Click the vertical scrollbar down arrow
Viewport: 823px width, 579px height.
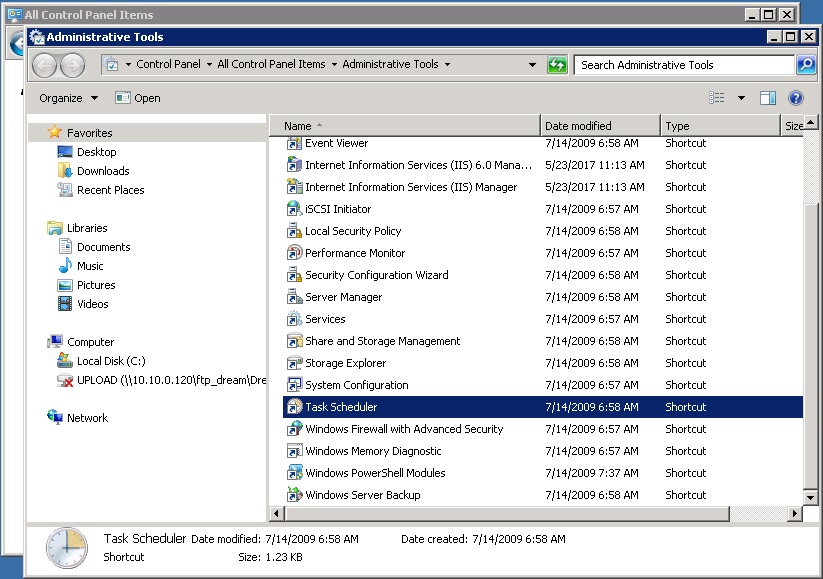(x=810, y=497)
